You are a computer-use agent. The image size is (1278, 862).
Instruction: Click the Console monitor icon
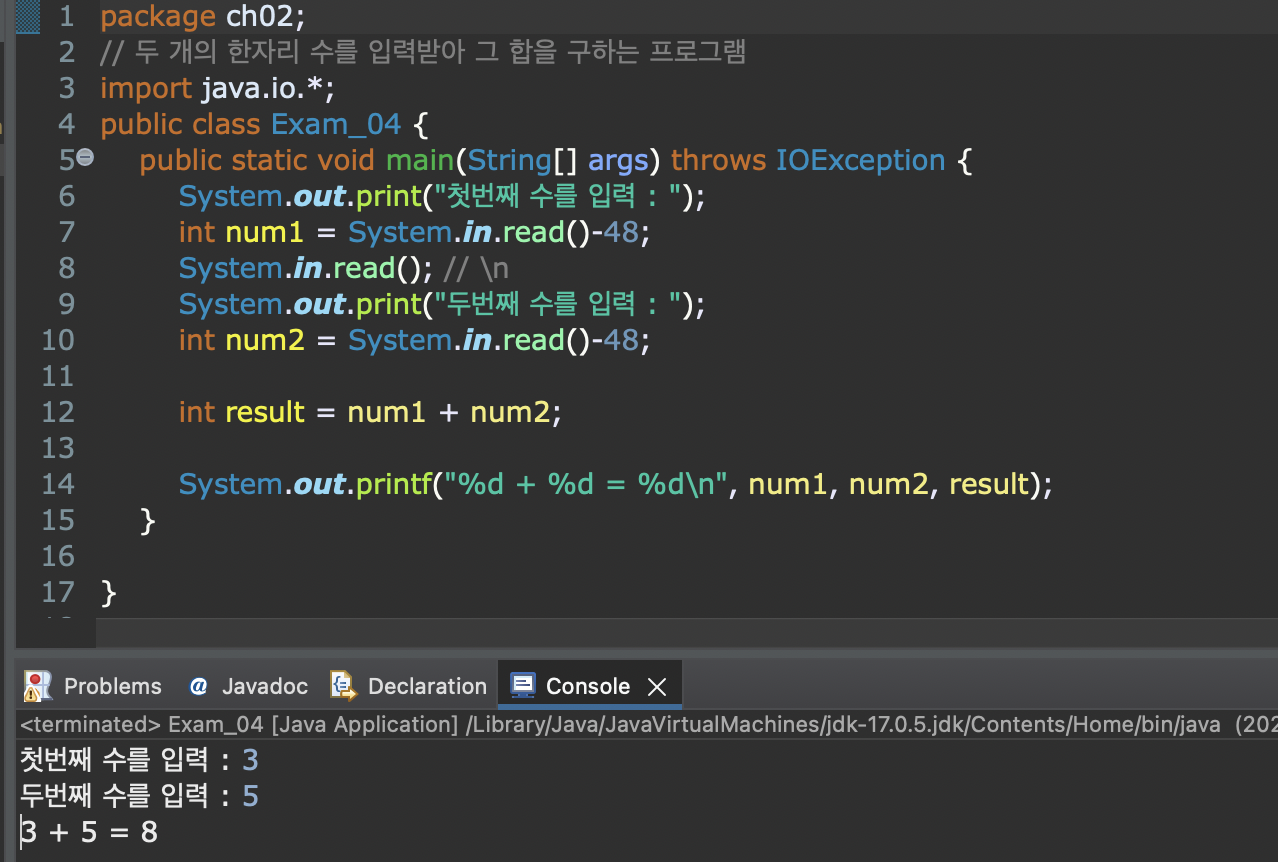tap(522, 686)
